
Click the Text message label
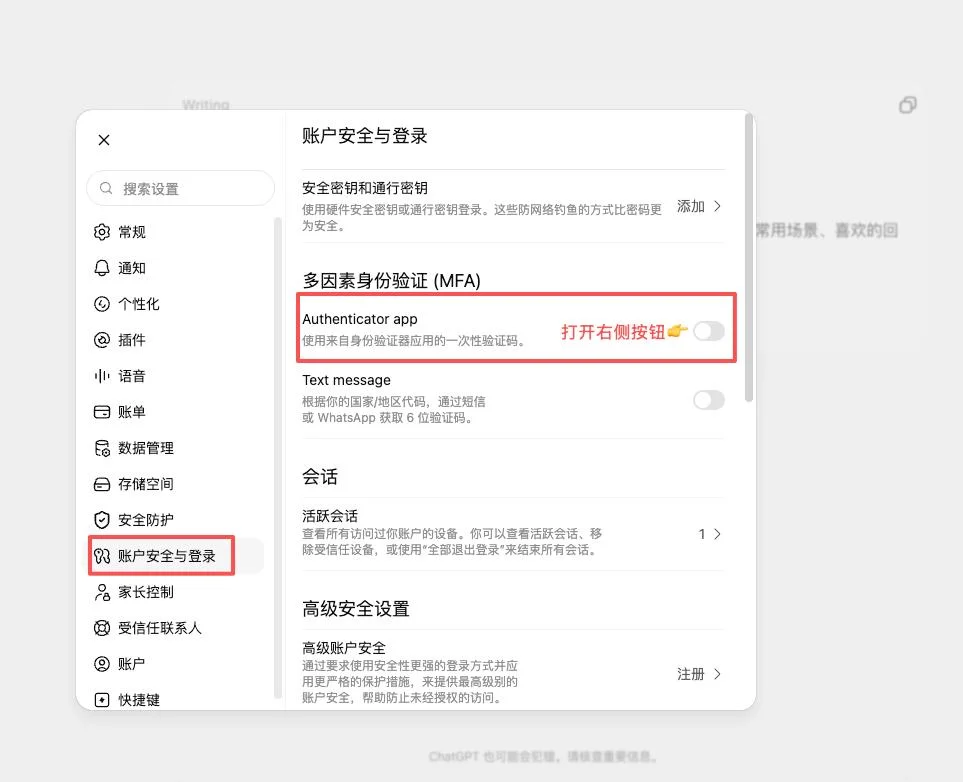tap(346, 380)
